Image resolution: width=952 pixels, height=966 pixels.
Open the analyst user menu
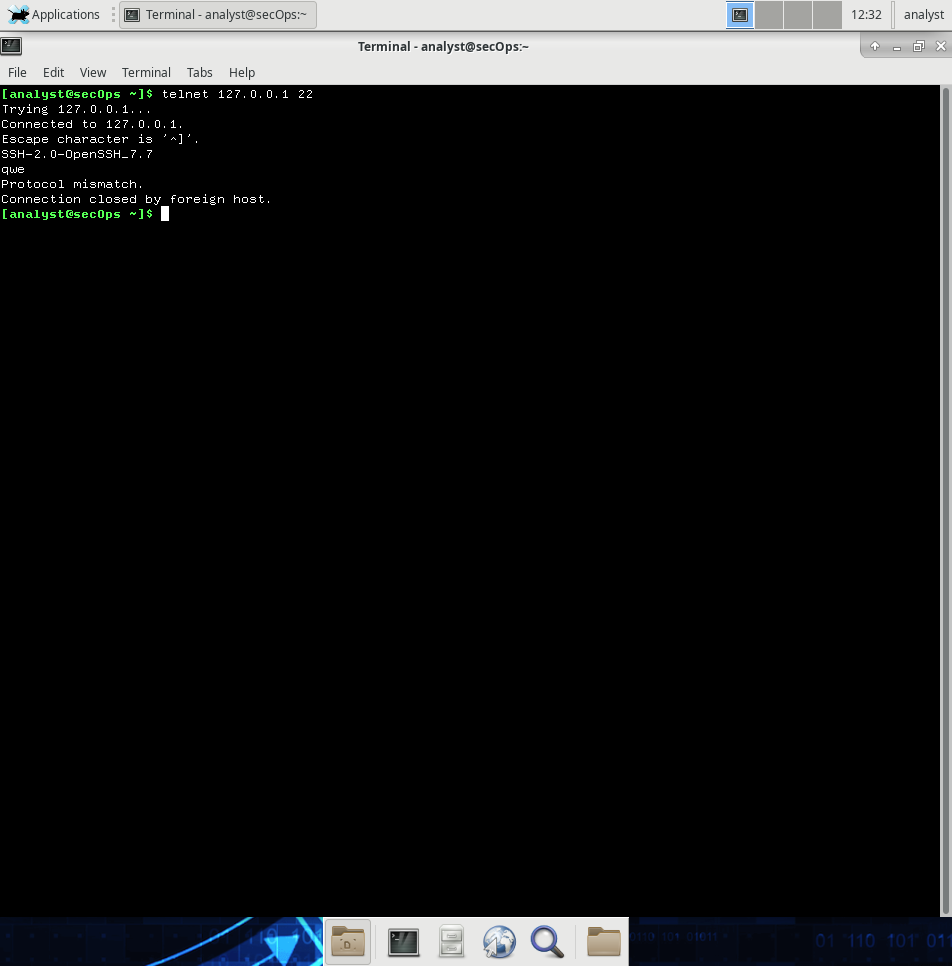(923, 15)
